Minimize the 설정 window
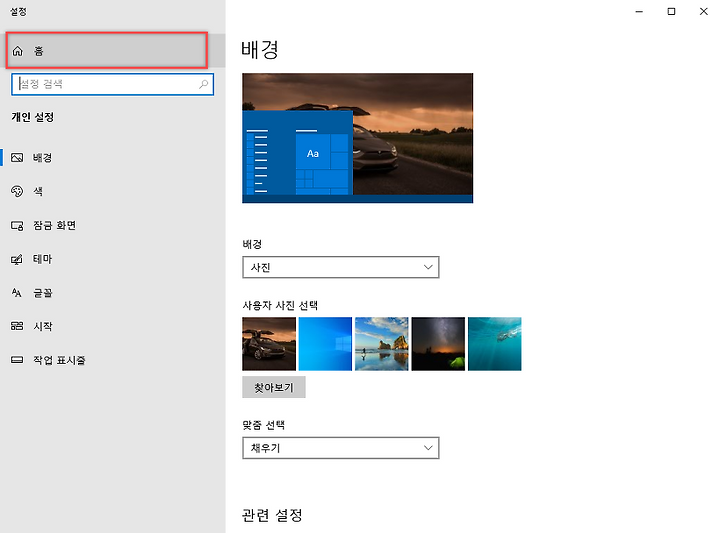 639,11
